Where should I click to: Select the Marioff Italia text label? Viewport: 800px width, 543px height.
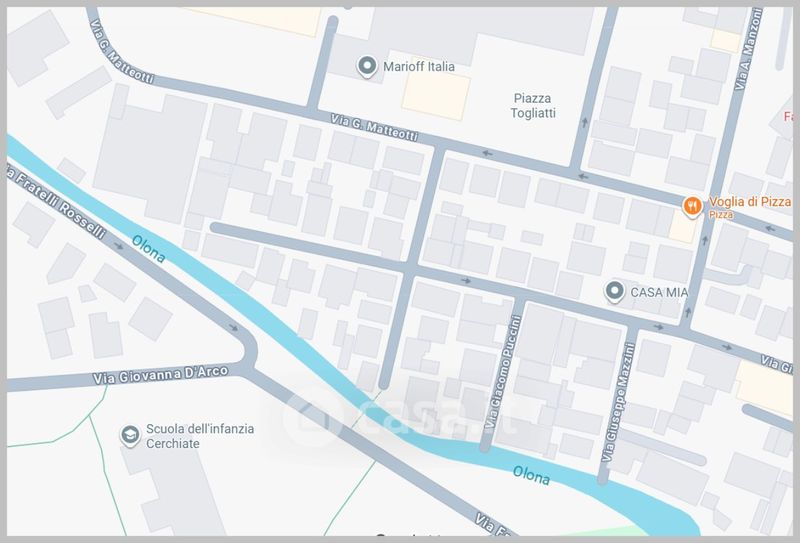coord(418,66)
